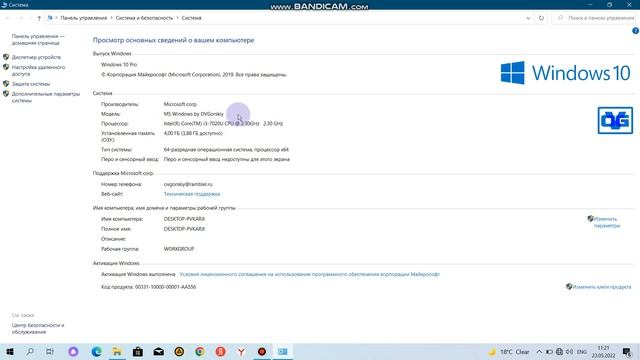The image size is (640, 360).
Task: Open clock and calendar at 11:21
Action: [603, 351]
